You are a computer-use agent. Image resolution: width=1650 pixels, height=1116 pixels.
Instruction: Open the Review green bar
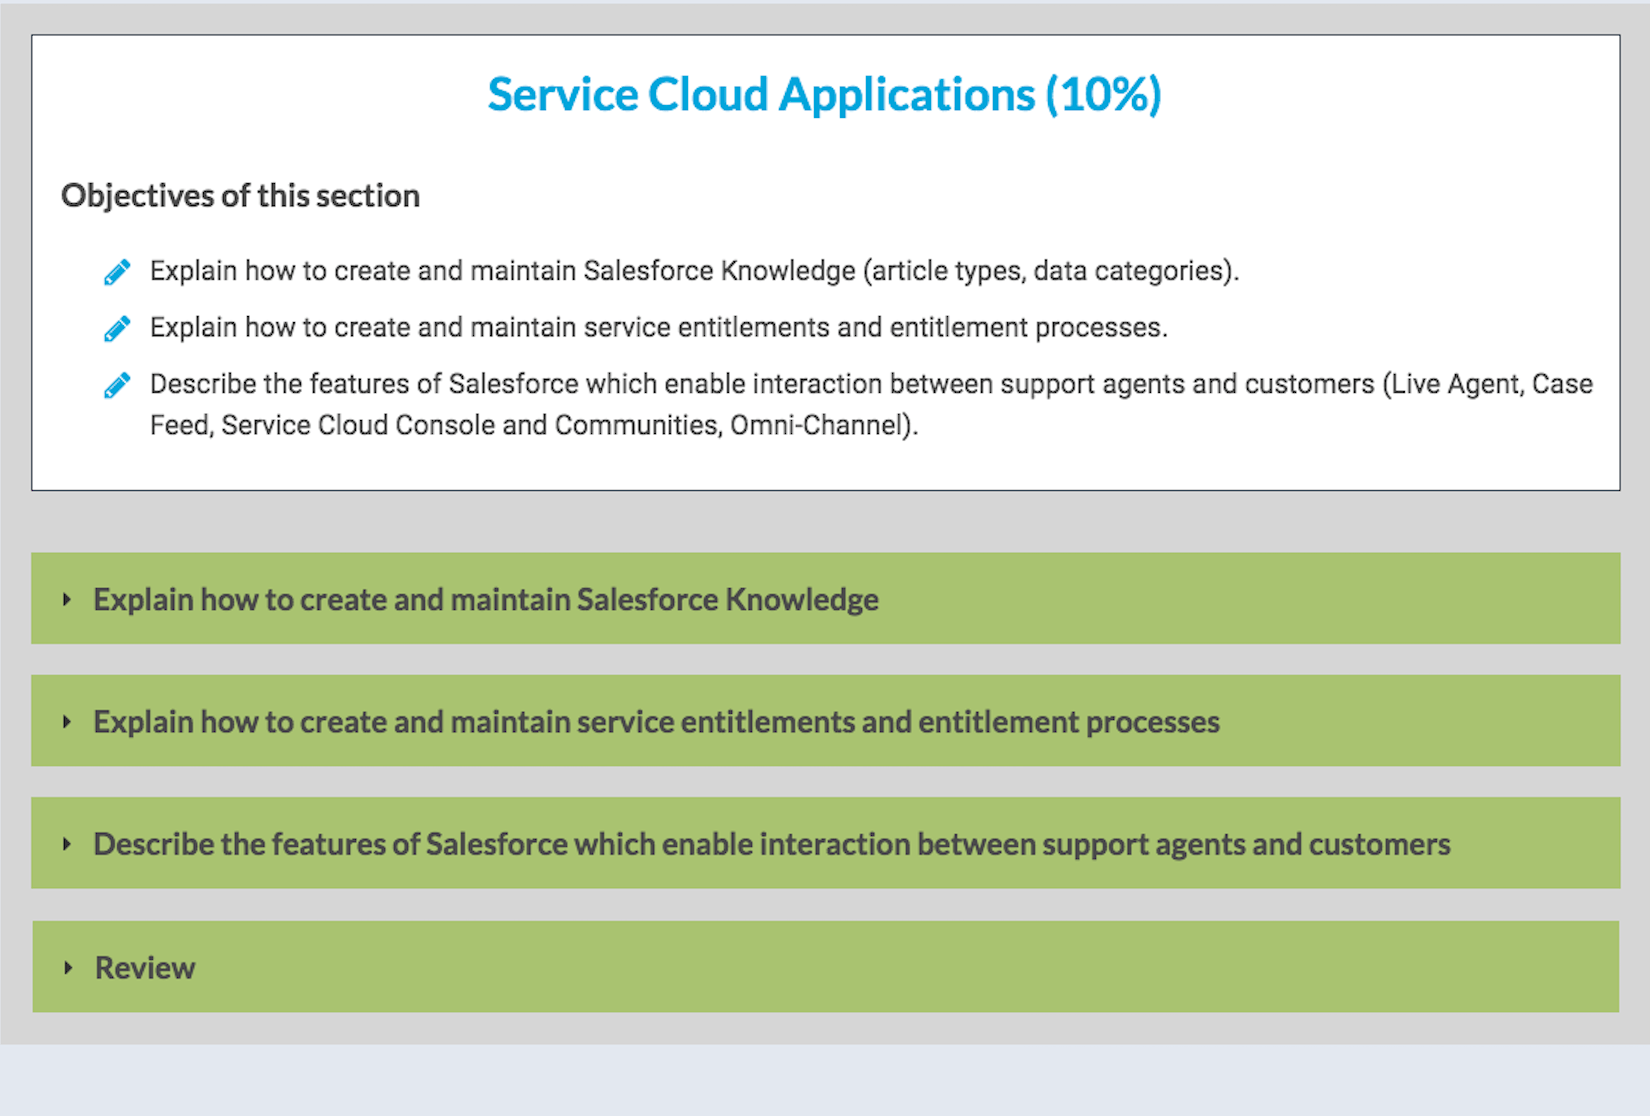[825, 966]
